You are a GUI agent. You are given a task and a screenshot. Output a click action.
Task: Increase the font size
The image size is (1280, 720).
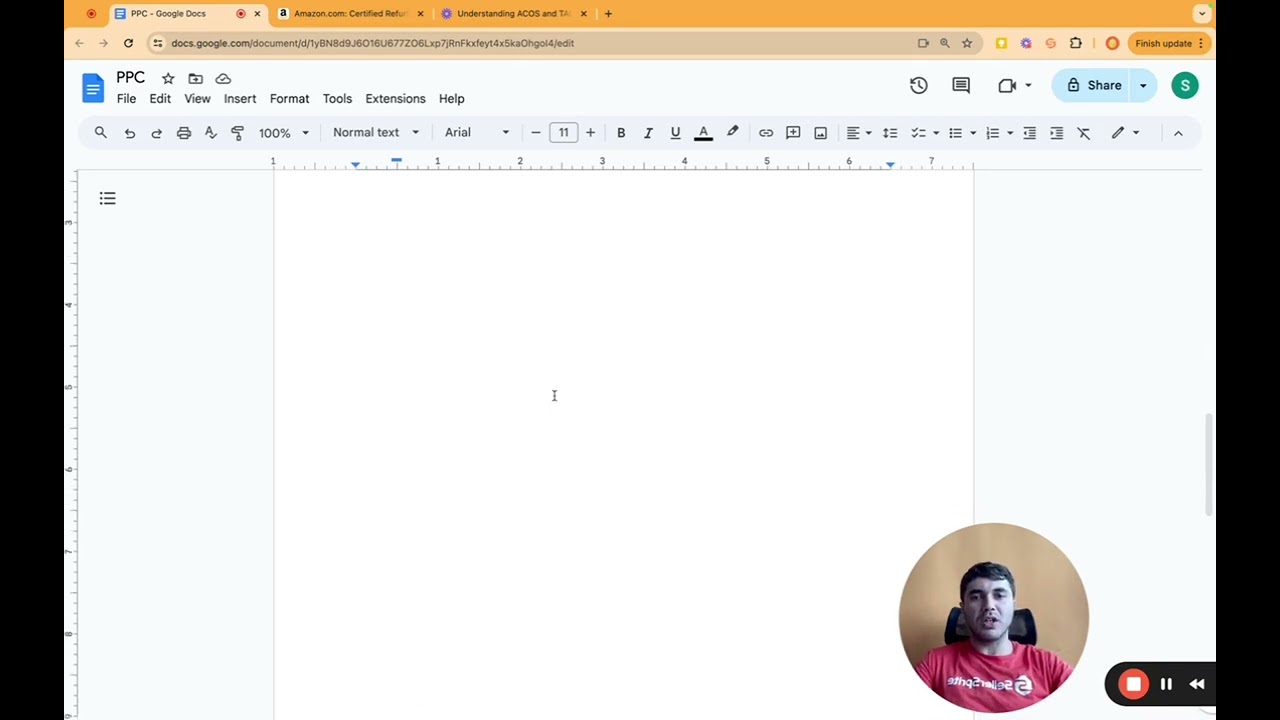[590, 132]
